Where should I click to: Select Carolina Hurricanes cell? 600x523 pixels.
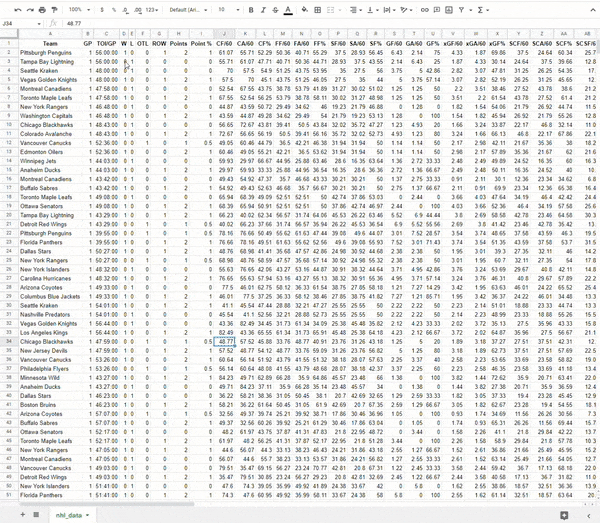pos(50,278)
